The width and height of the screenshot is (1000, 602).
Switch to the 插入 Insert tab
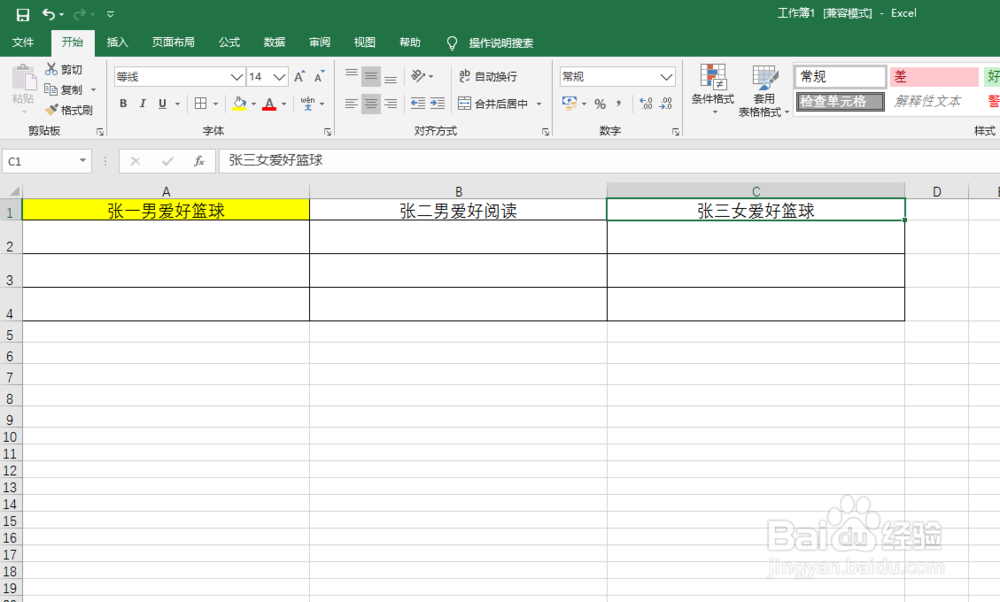pyautogui.click(x=117, y=42)
